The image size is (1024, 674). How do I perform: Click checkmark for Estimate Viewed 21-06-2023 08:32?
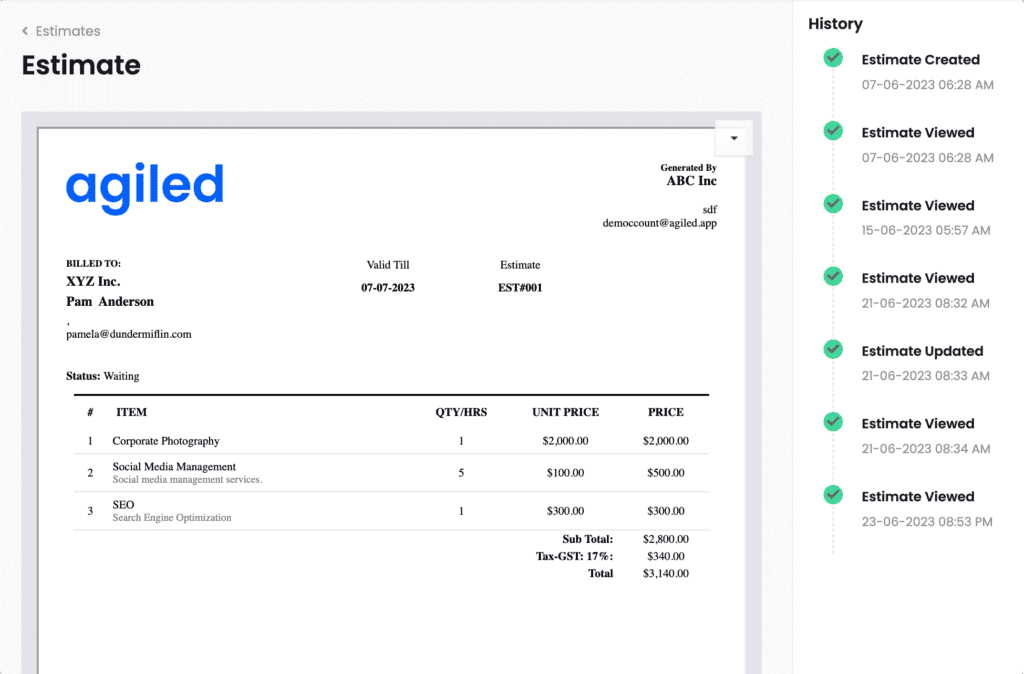(833, 277)
